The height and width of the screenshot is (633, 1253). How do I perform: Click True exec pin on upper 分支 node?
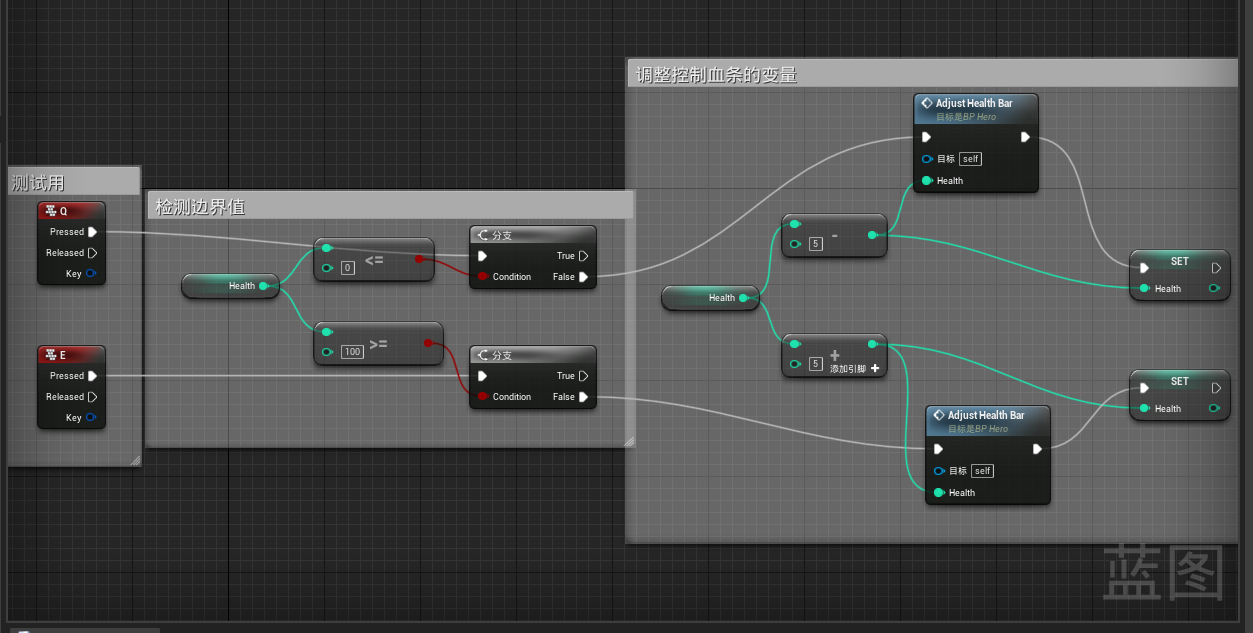click(x=583, y=256)
